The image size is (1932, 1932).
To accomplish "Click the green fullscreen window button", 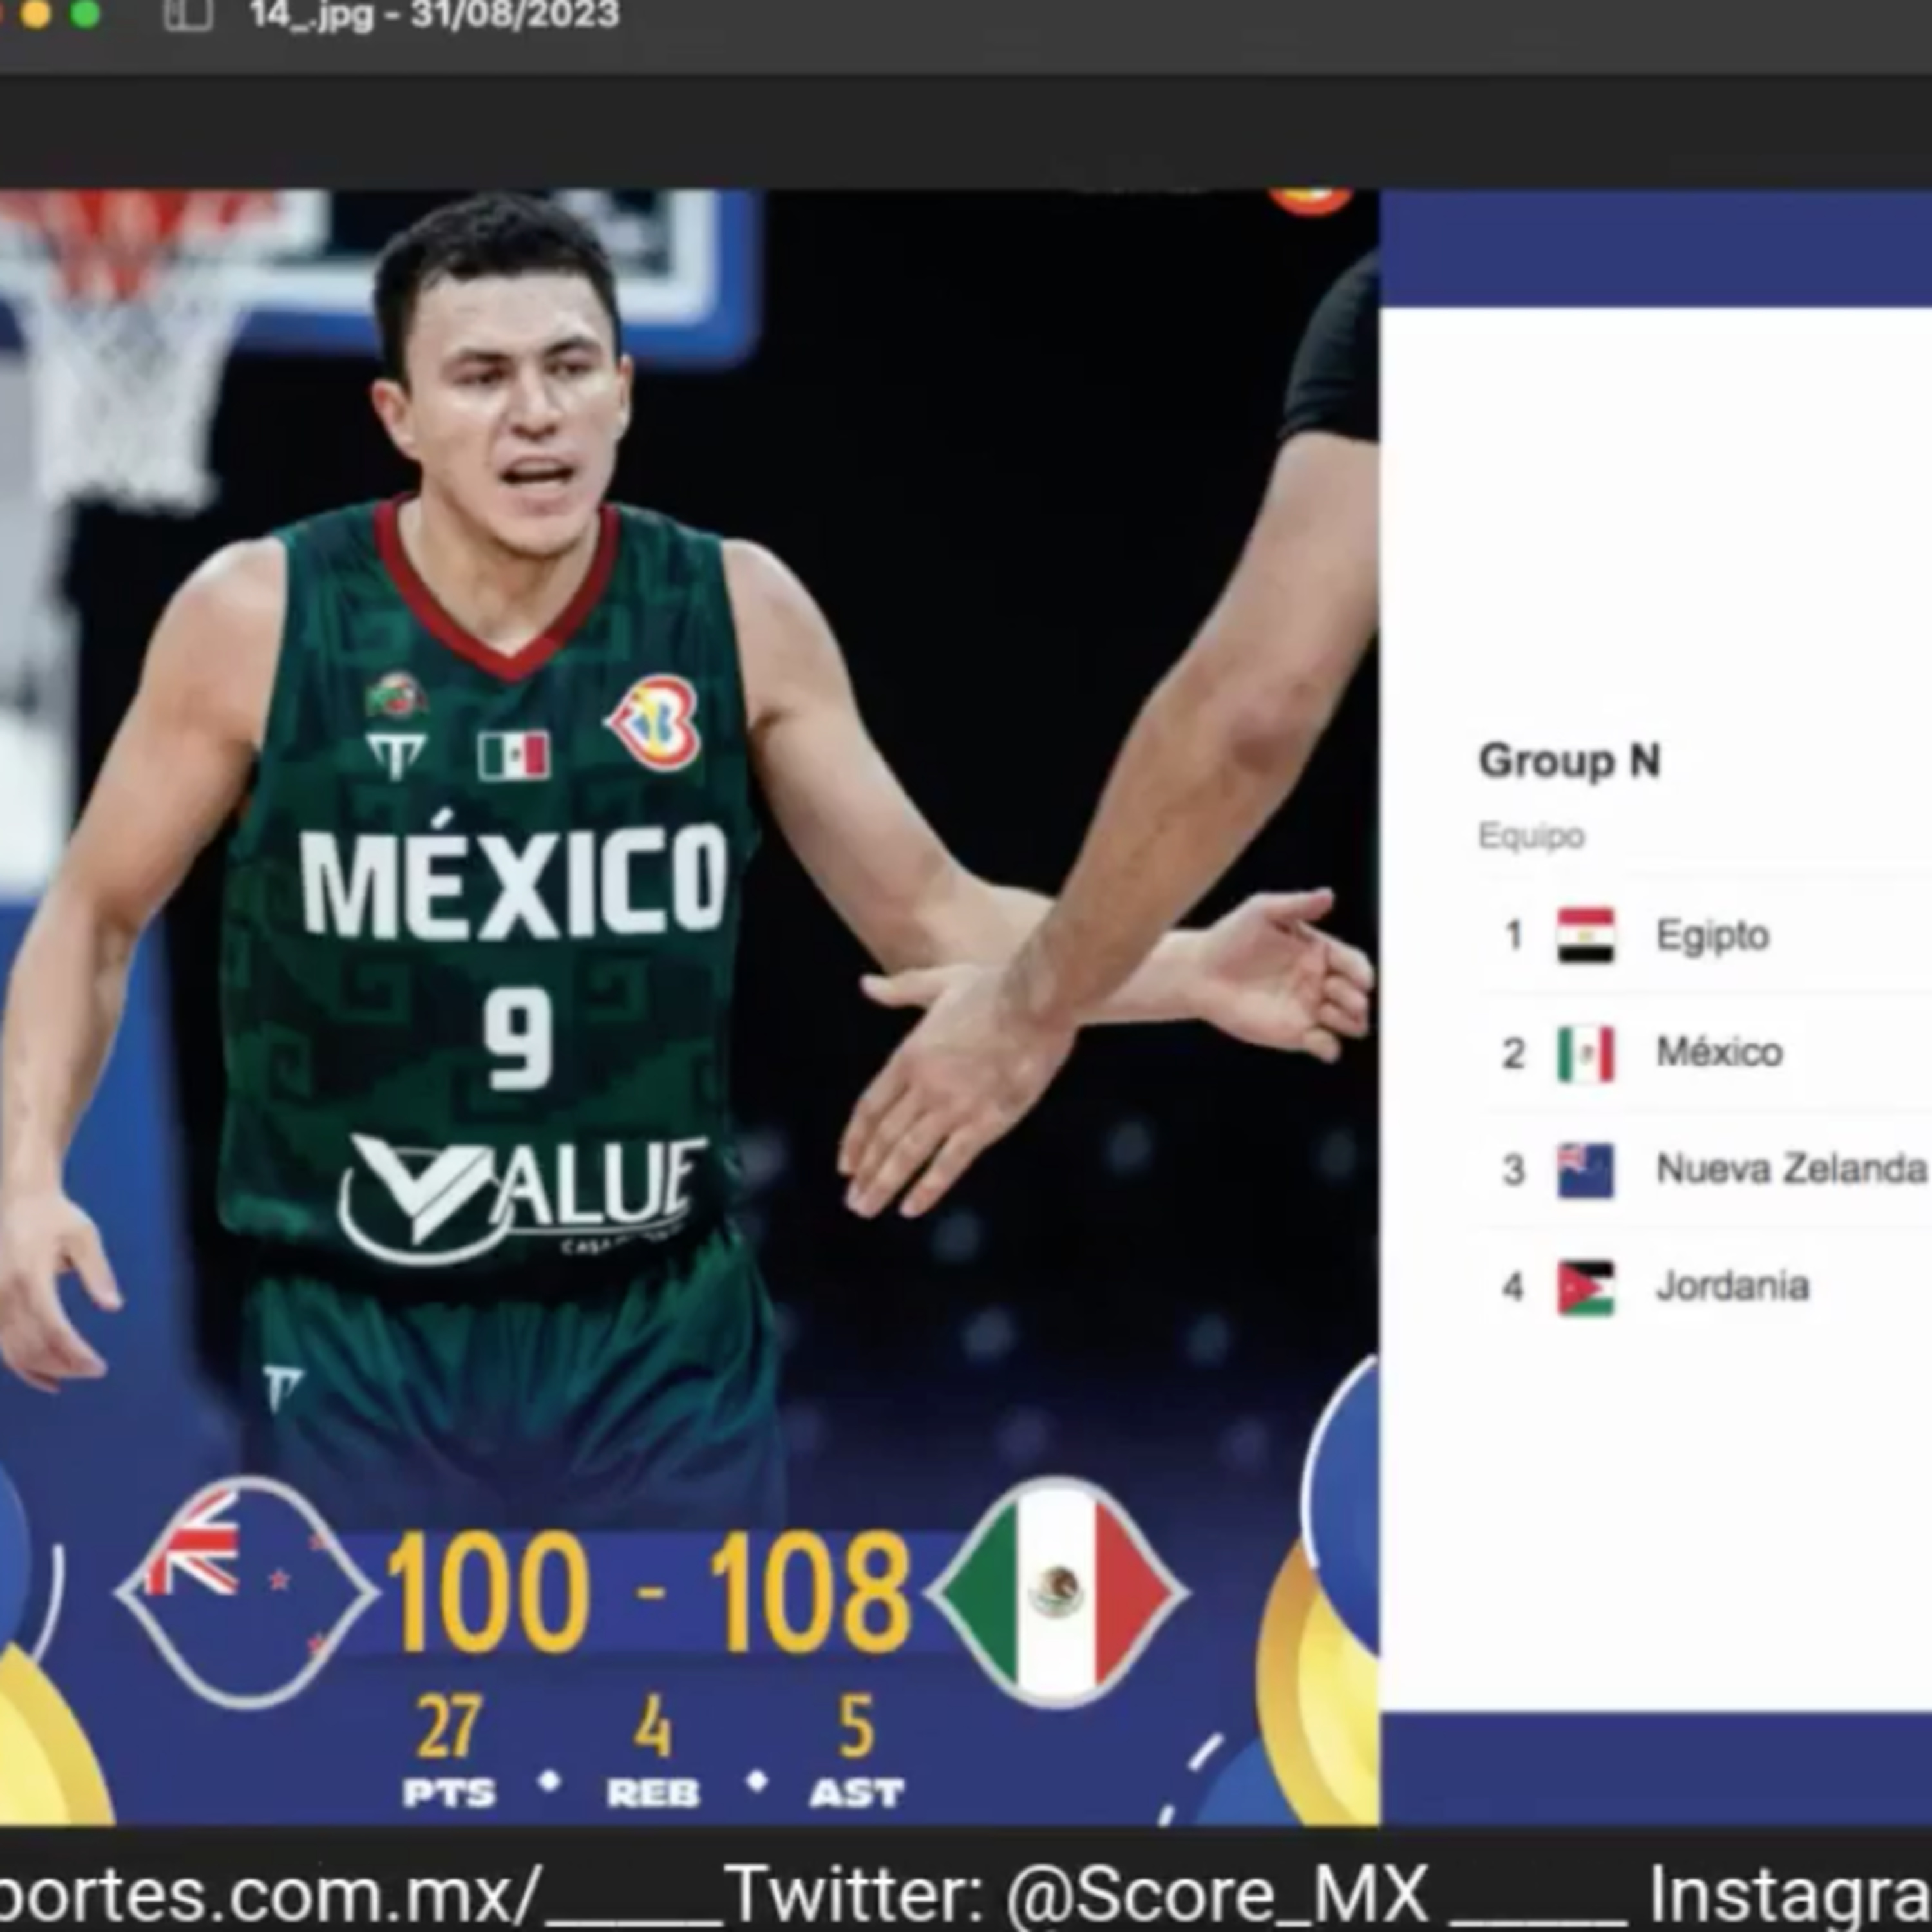I will (86, 14).
